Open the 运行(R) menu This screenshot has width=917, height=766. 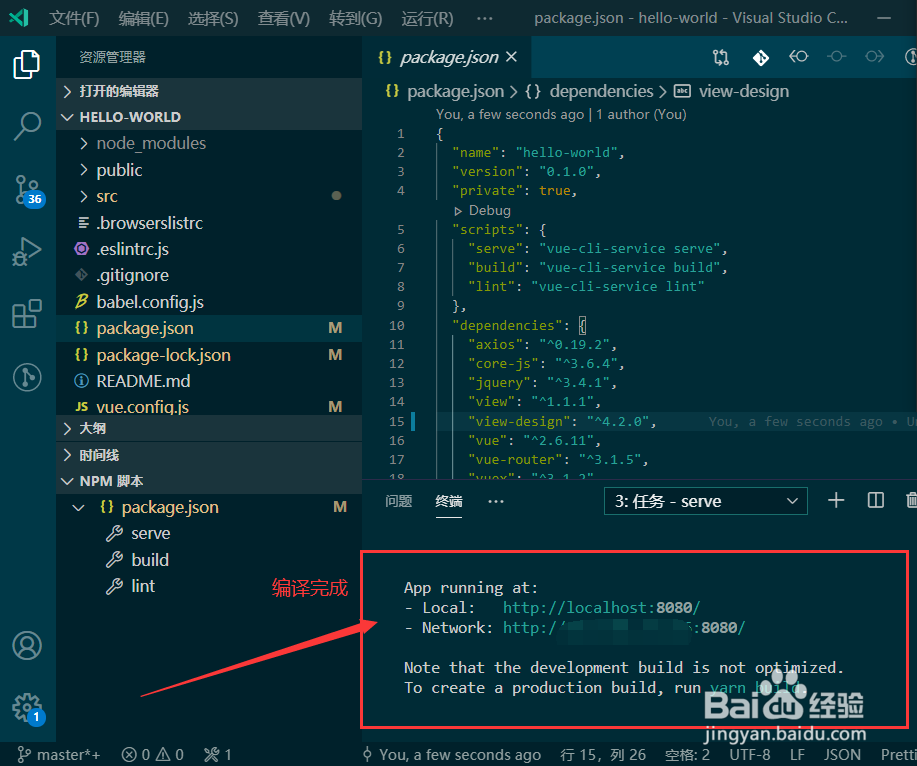coord(427,18)
